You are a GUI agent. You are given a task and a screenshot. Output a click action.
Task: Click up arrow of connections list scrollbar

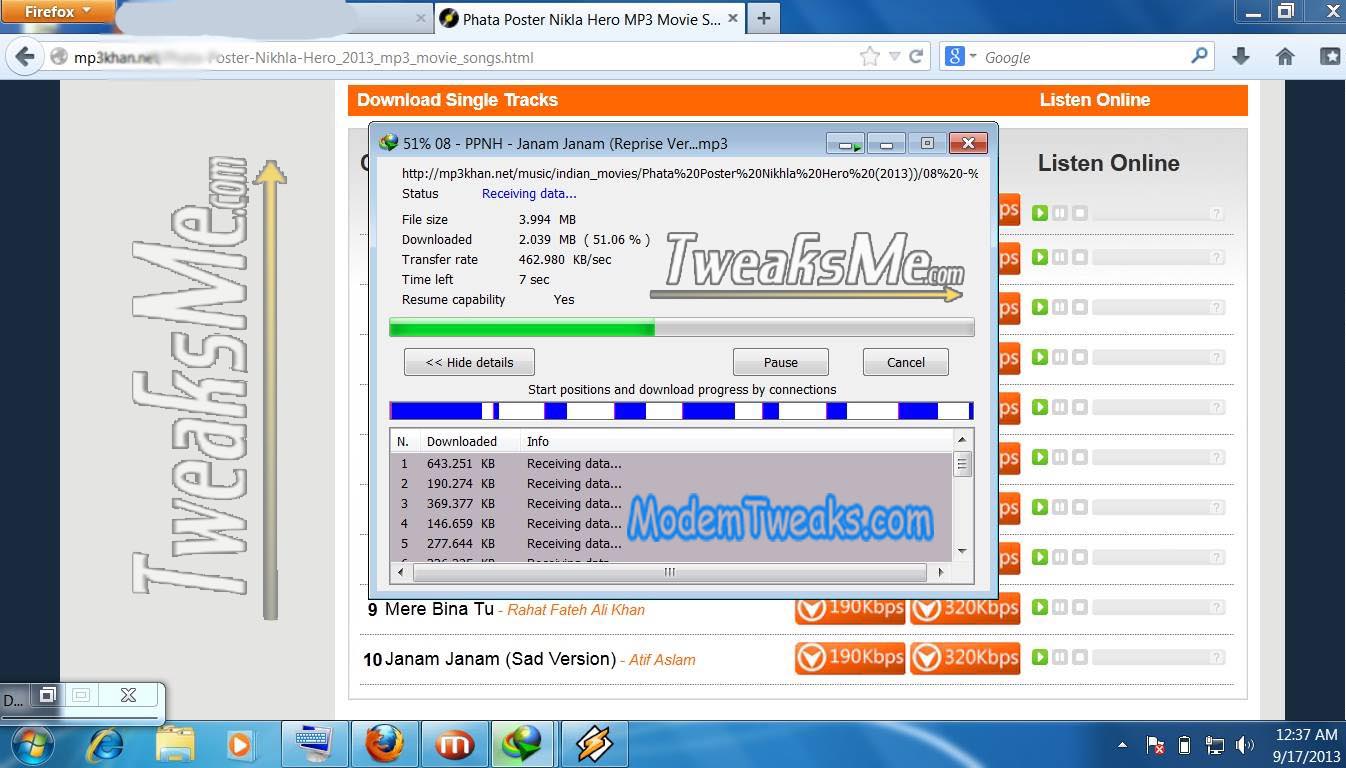point(962,440)
